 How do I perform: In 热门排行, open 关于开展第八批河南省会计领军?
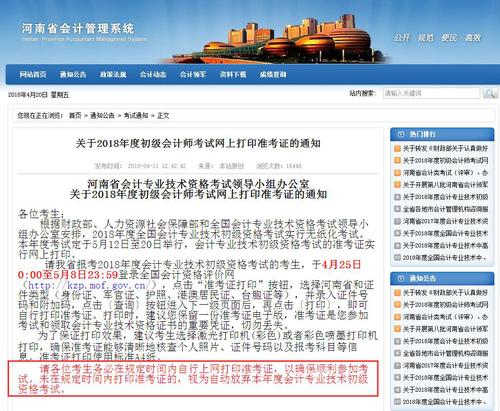point(445,185)
